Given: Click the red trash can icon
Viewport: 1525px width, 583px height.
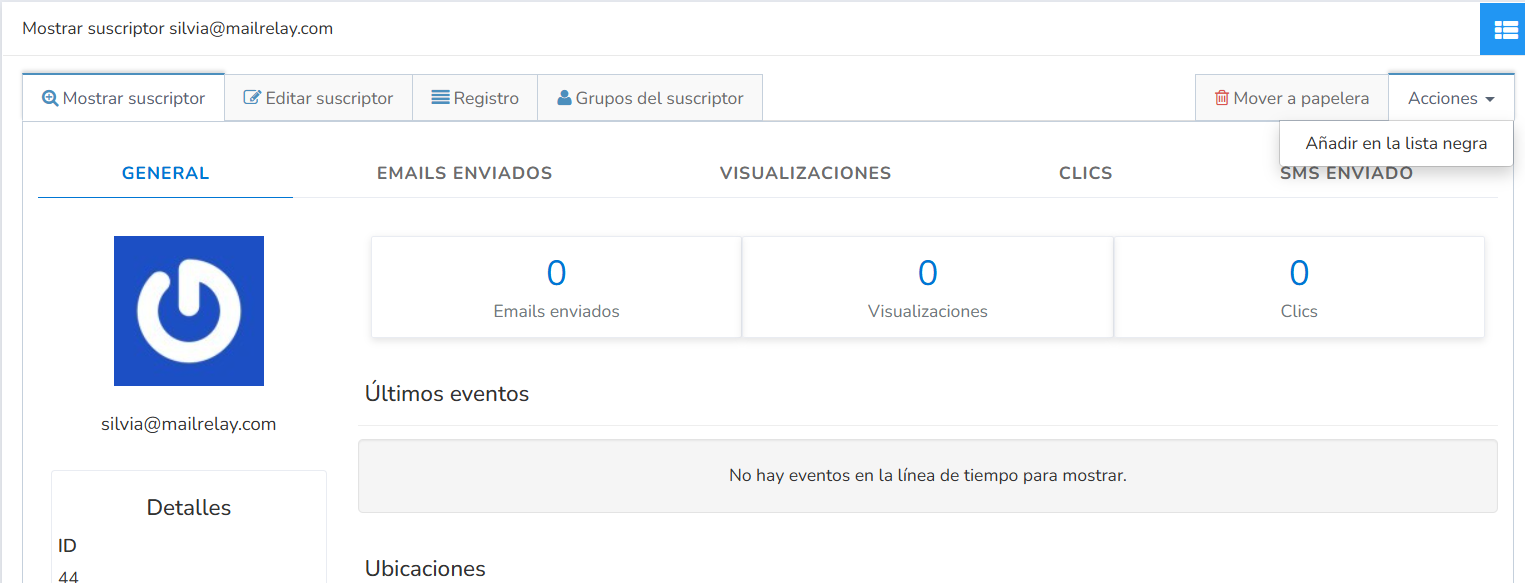Looking at the screenshot, I should coord(1221,98).
